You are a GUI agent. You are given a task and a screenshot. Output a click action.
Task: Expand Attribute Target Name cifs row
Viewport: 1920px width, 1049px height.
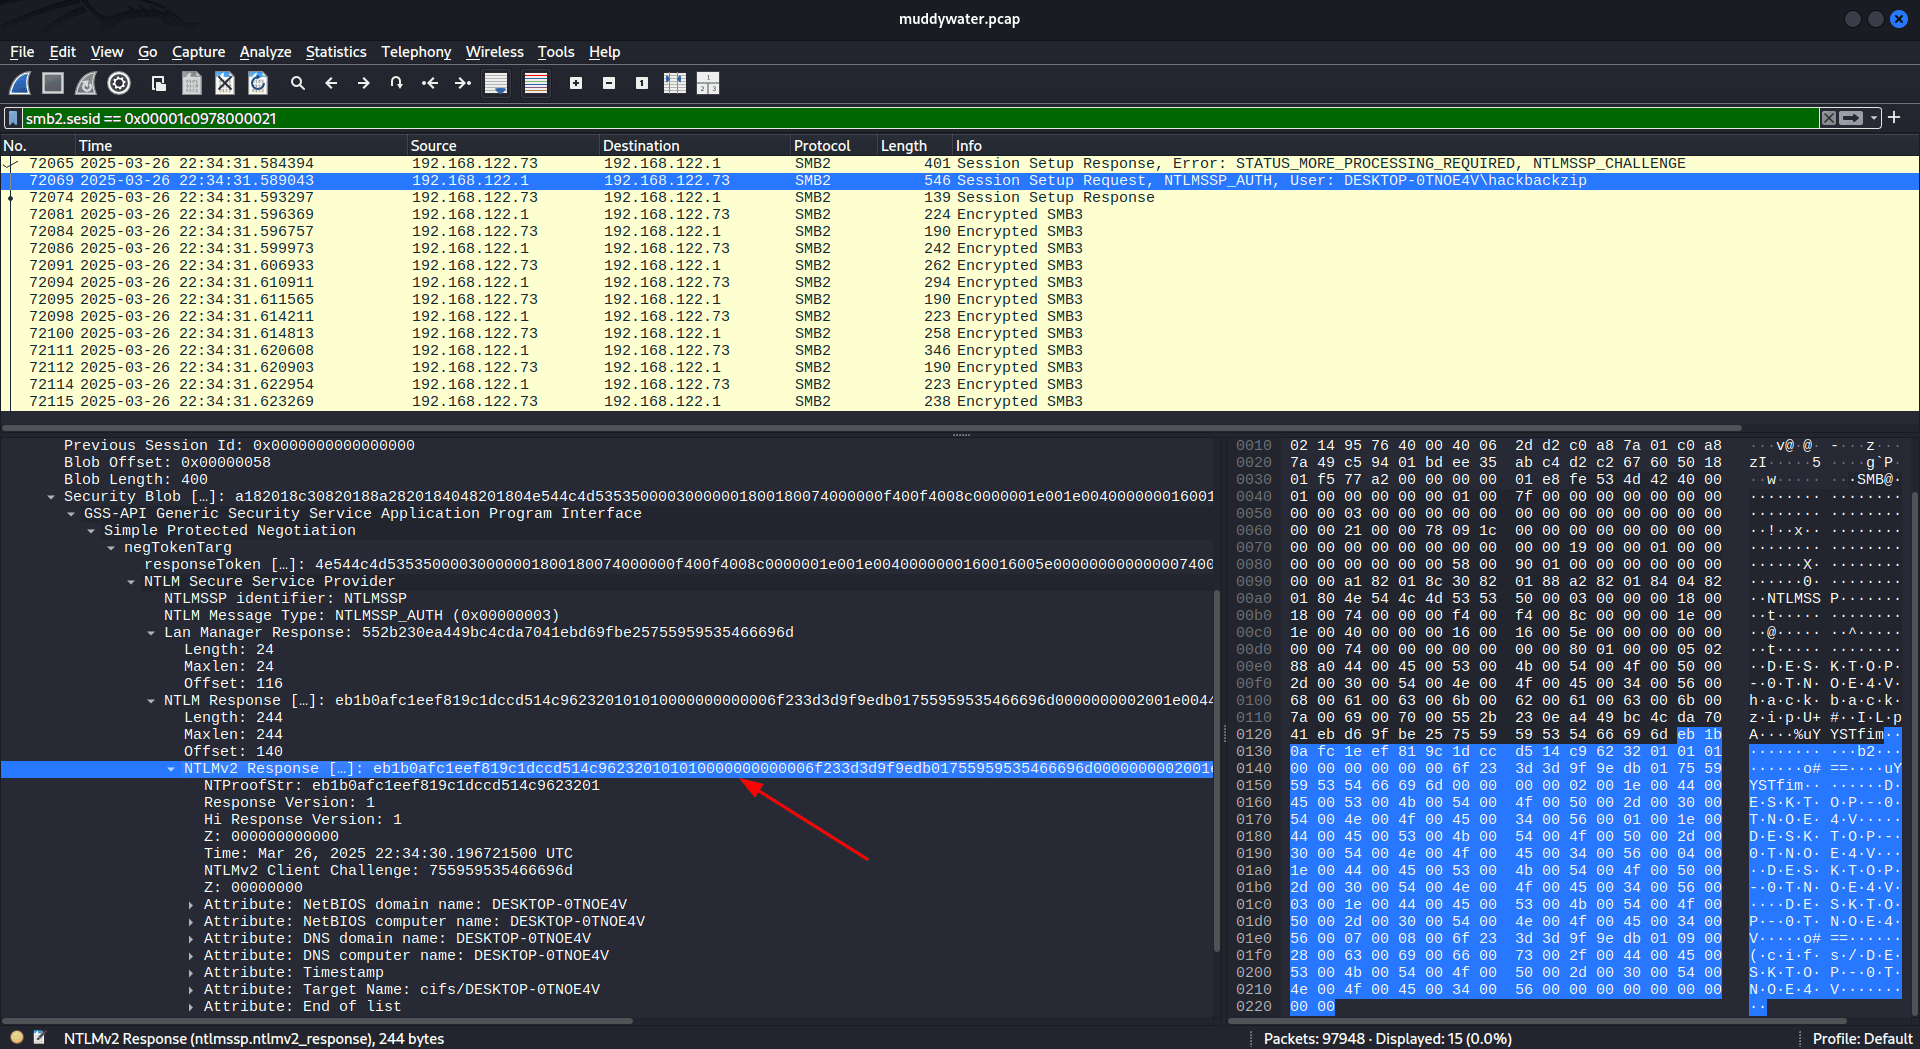[191, 990]
